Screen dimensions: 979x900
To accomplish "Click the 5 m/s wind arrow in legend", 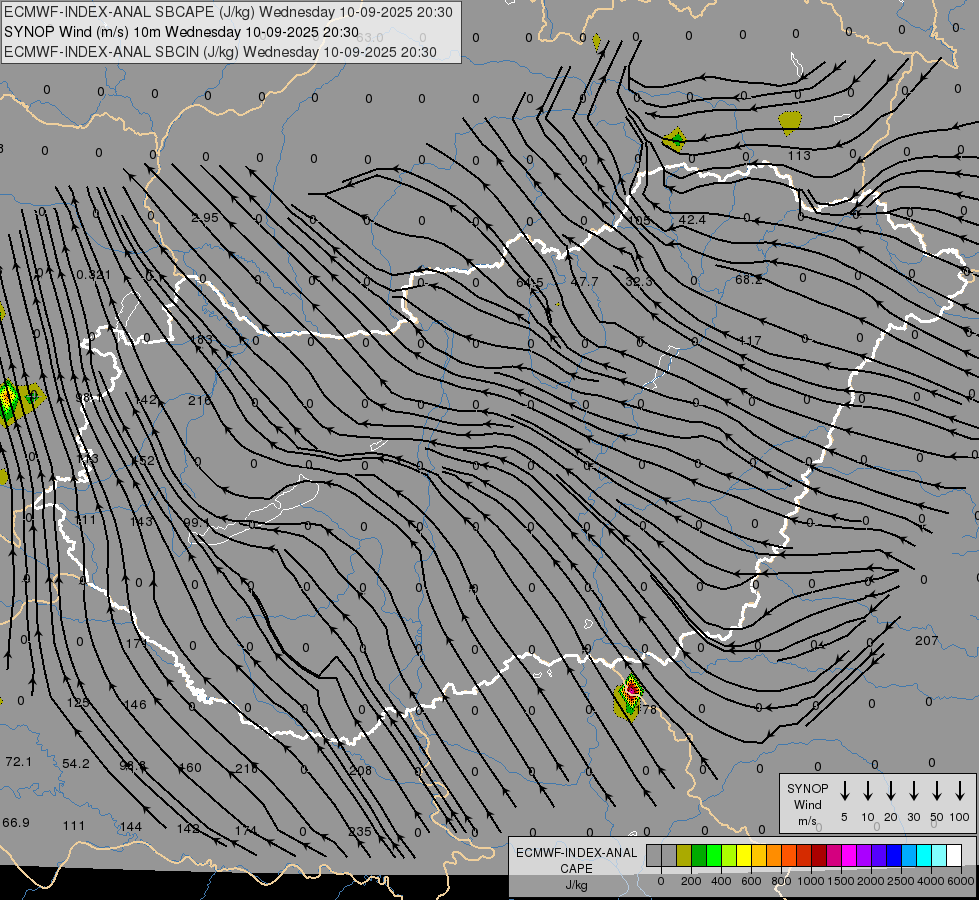I will [x=845, y=790].
